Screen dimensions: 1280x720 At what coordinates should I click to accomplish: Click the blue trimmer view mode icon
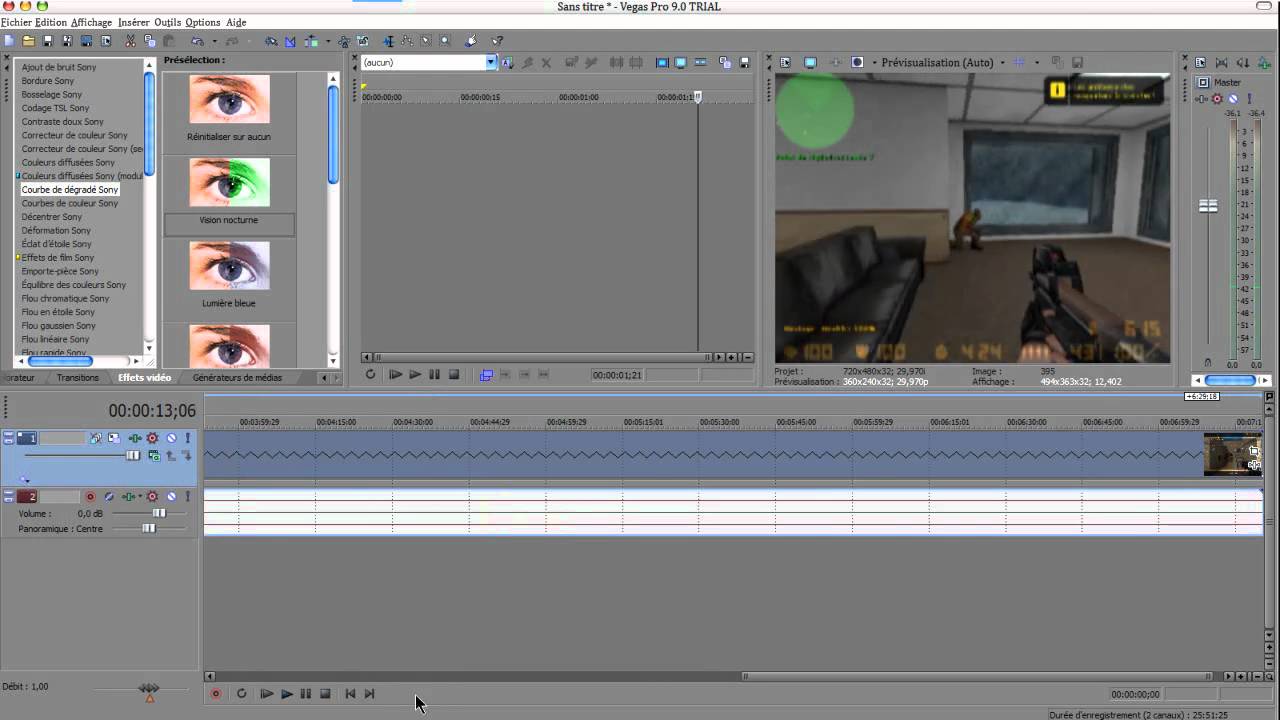[662, 62]
